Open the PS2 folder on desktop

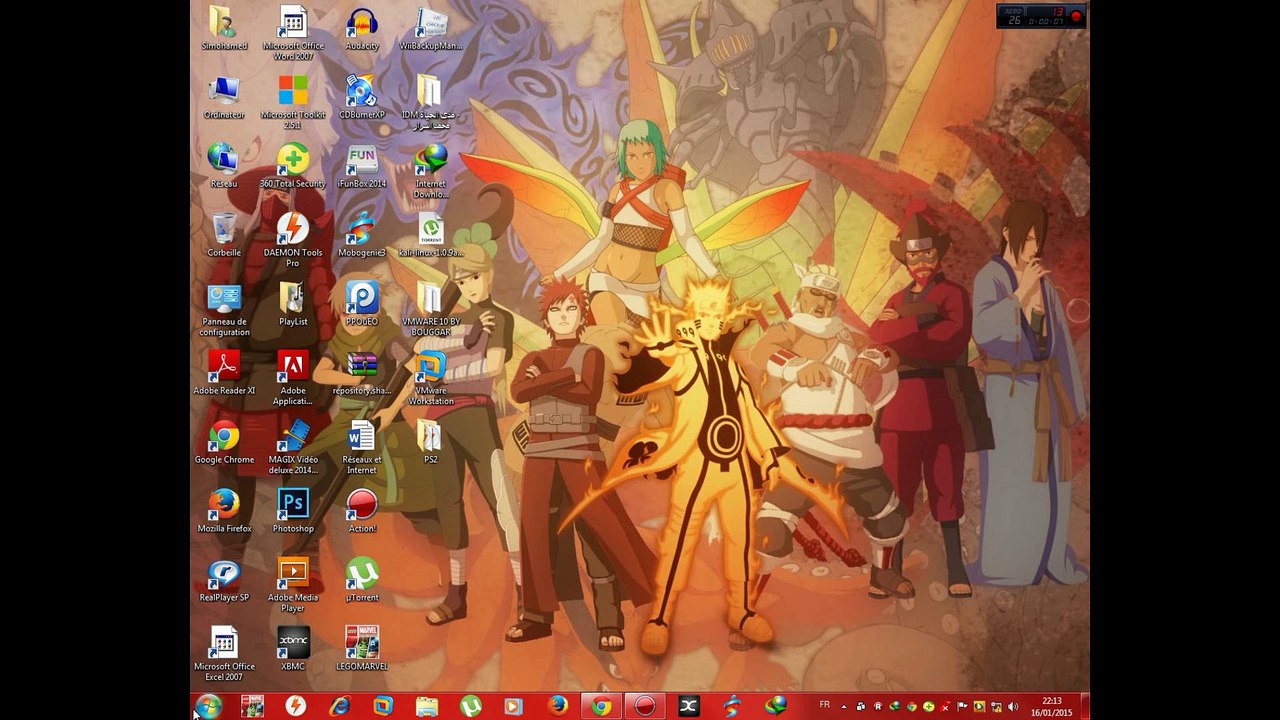click(430, 442)
